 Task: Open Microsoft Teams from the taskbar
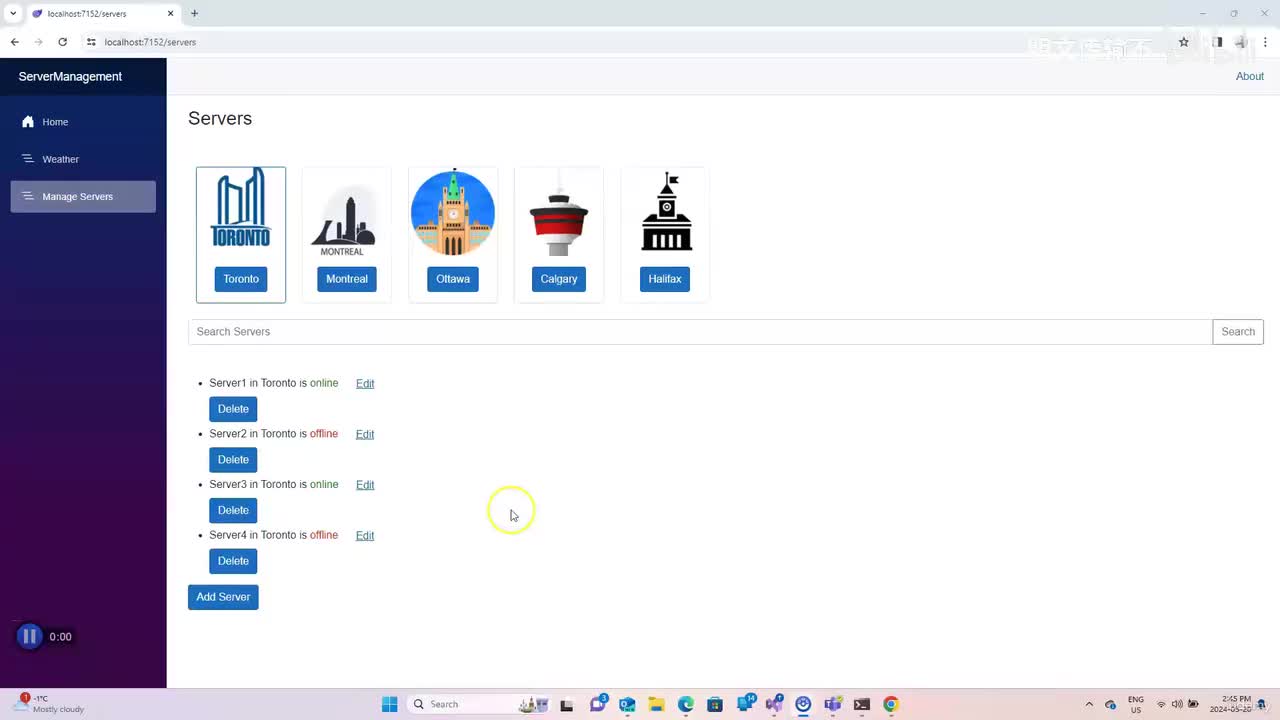(x=833, y=704)
